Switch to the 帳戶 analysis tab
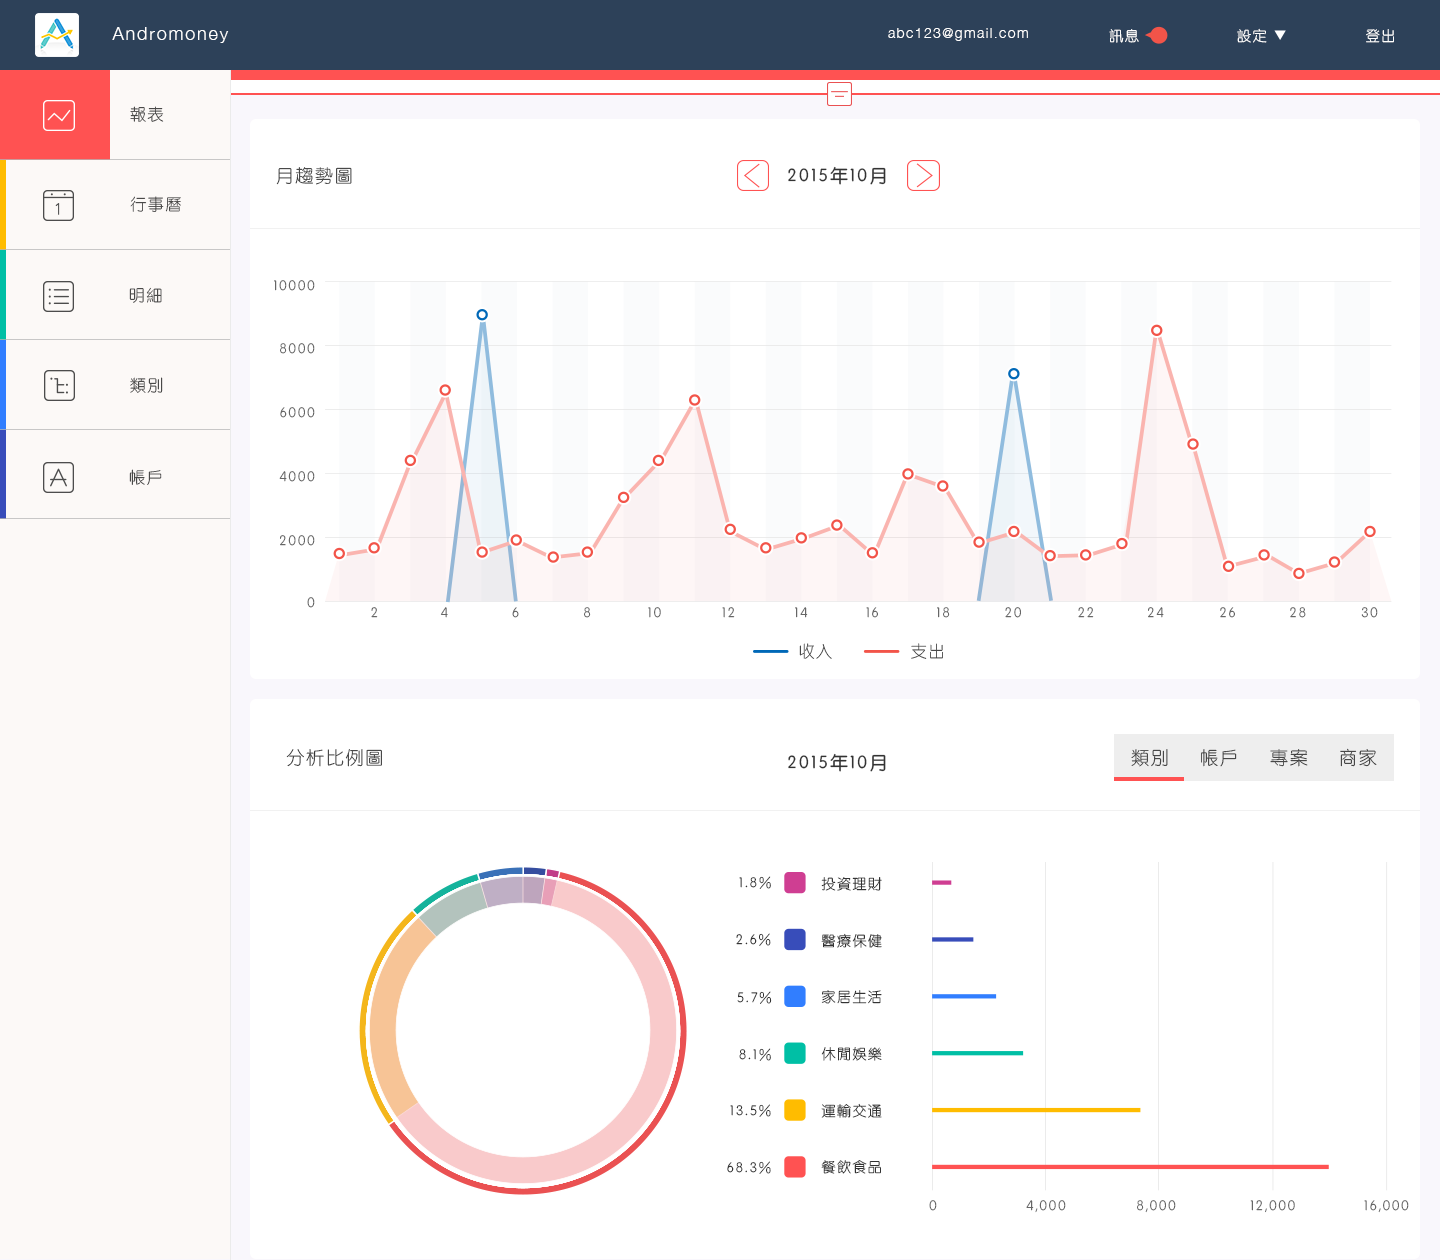Image resolution: width=1440 pixels, height=1260 pixels. (x=1219, y=758)
